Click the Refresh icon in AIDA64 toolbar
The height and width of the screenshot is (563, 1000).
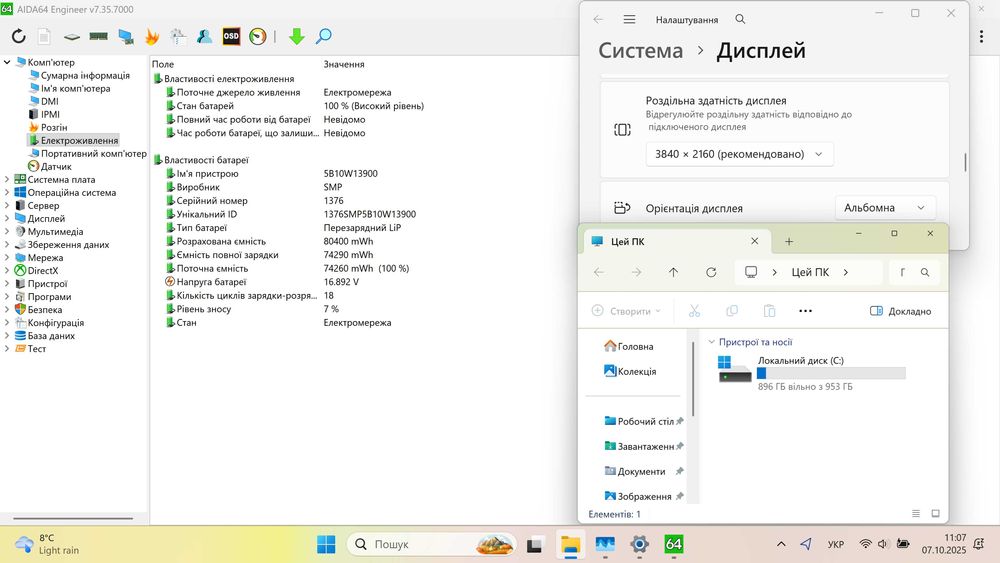(x=18, y=36)
